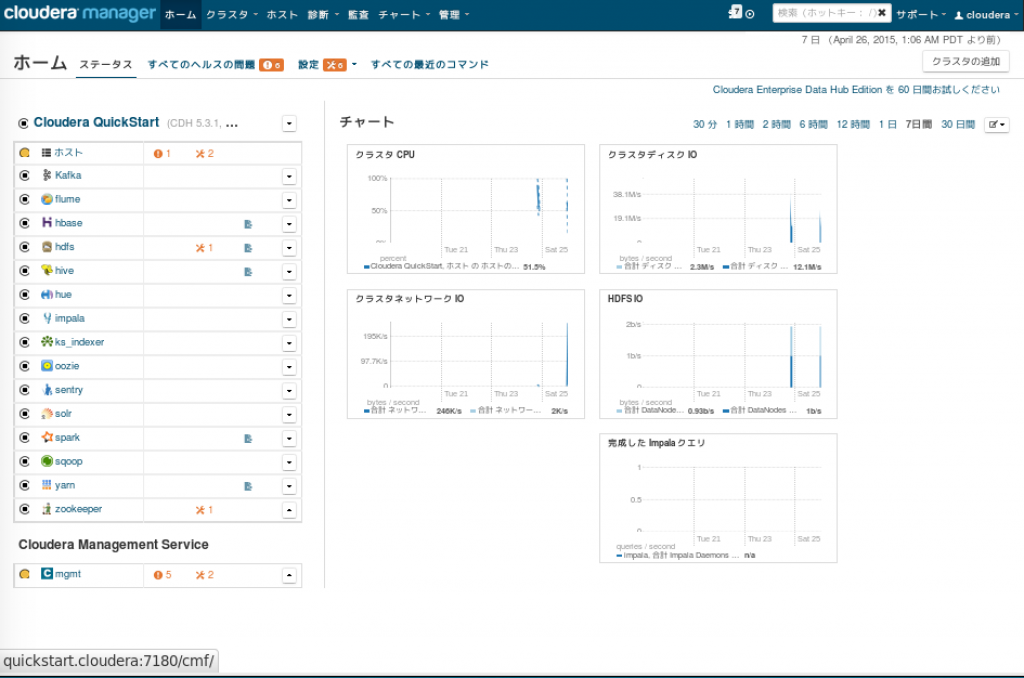Viewport: 1024px width, 678px height.
Task: Click the stale configuration icon in hive row
Action: pyautogui.click(x=248, y=272)
